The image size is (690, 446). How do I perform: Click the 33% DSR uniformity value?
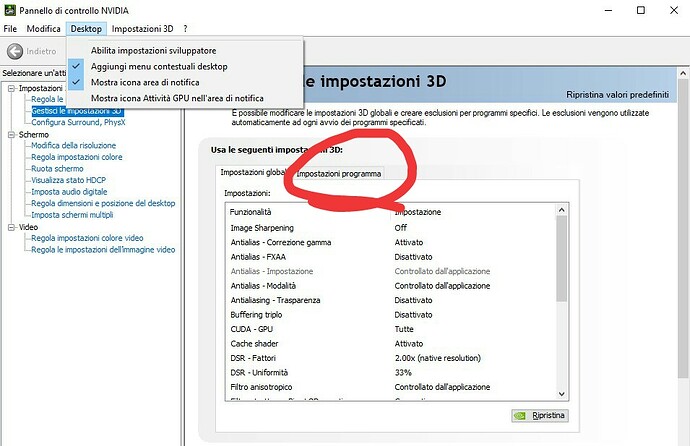pyautogui.click(x=403, y=373)
